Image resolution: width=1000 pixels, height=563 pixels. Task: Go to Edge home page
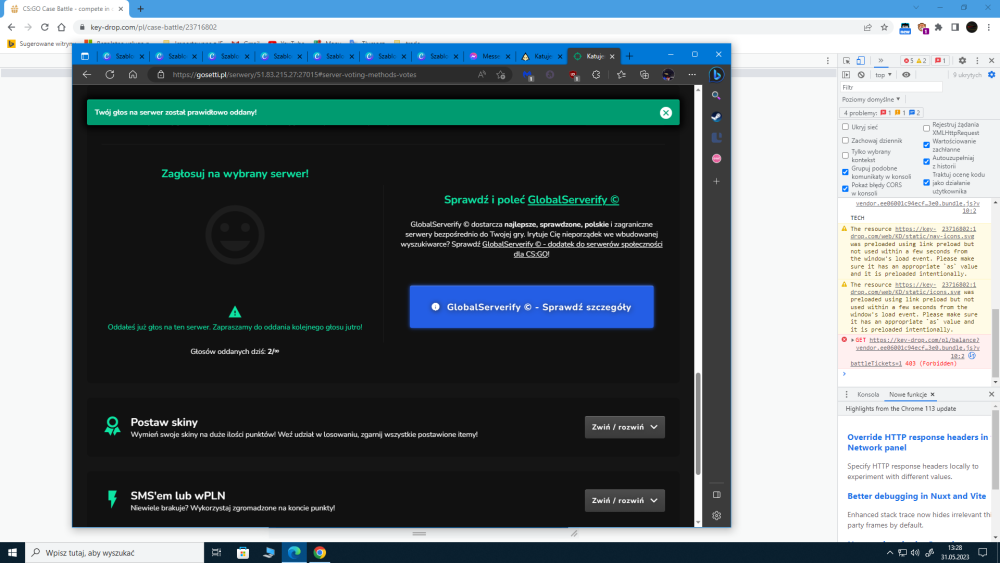click(x=133, y=75)
